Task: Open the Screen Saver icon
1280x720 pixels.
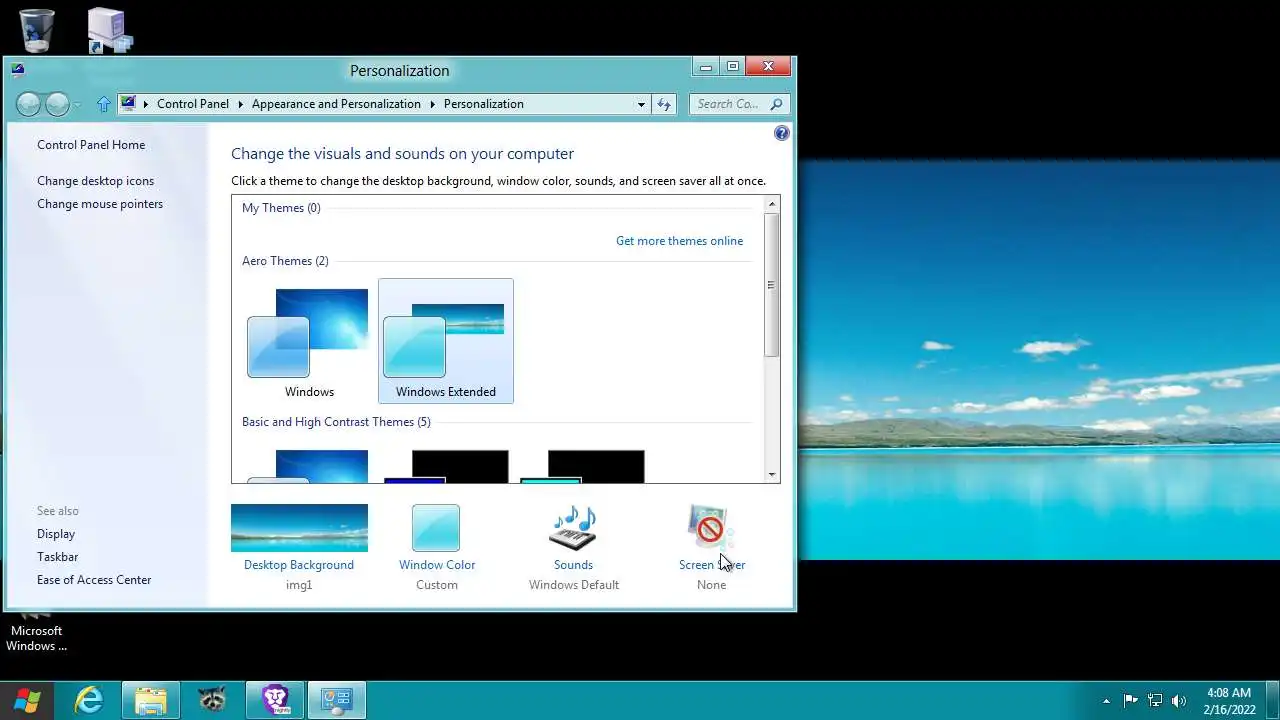Action: pos(711,527)
